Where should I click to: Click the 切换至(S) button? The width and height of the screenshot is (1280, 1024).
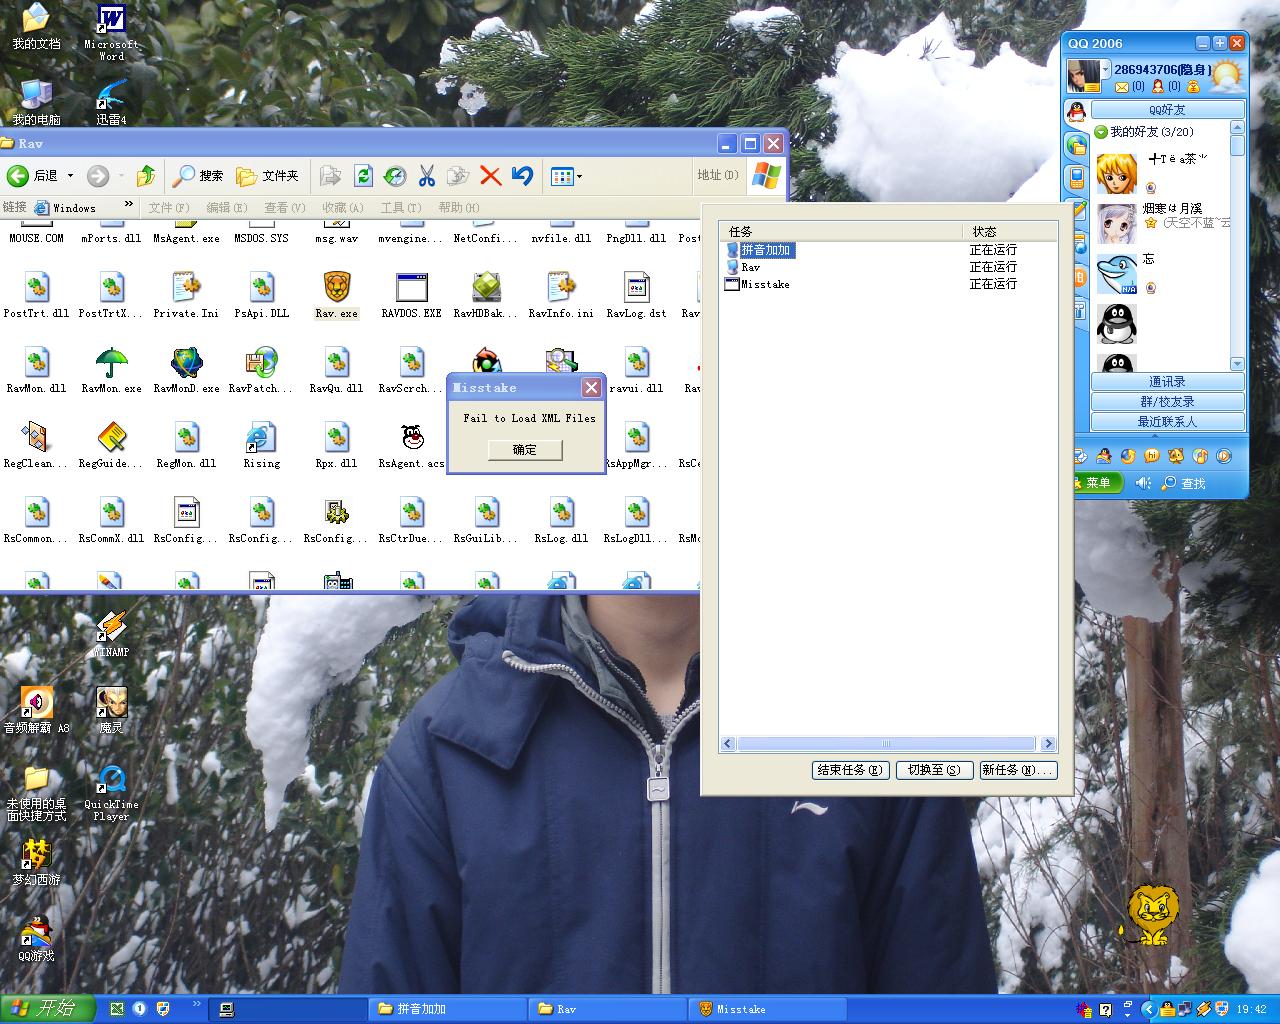tap(934, 770)
